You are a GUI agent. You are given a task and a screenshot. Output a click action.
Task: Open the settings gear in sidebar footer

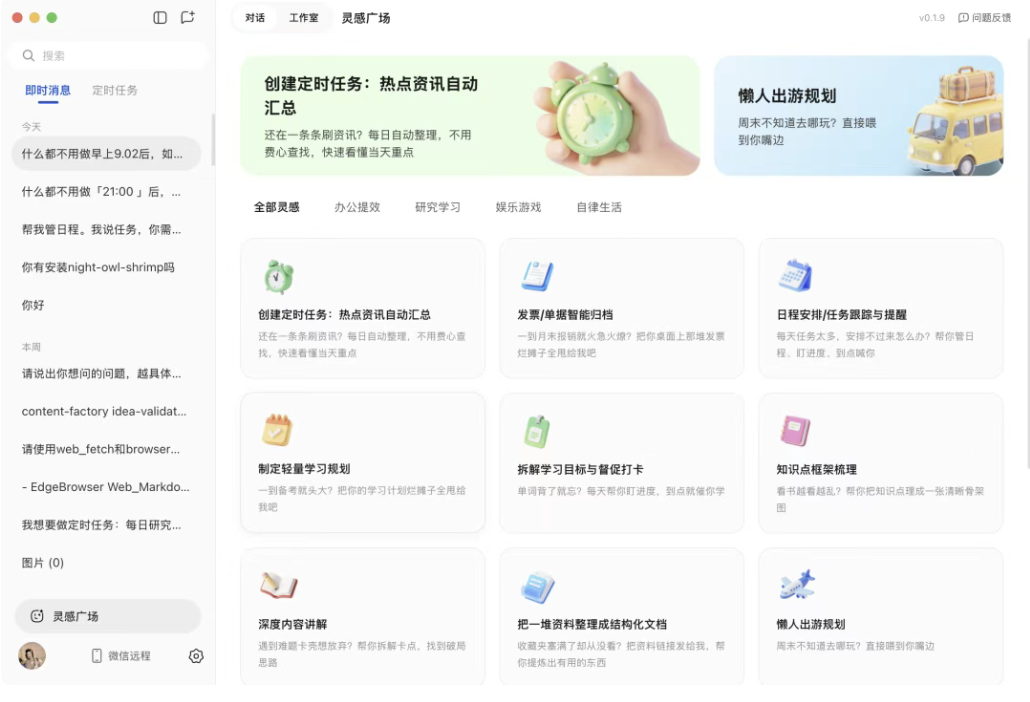pyautogui.click(x=196, y=656)
